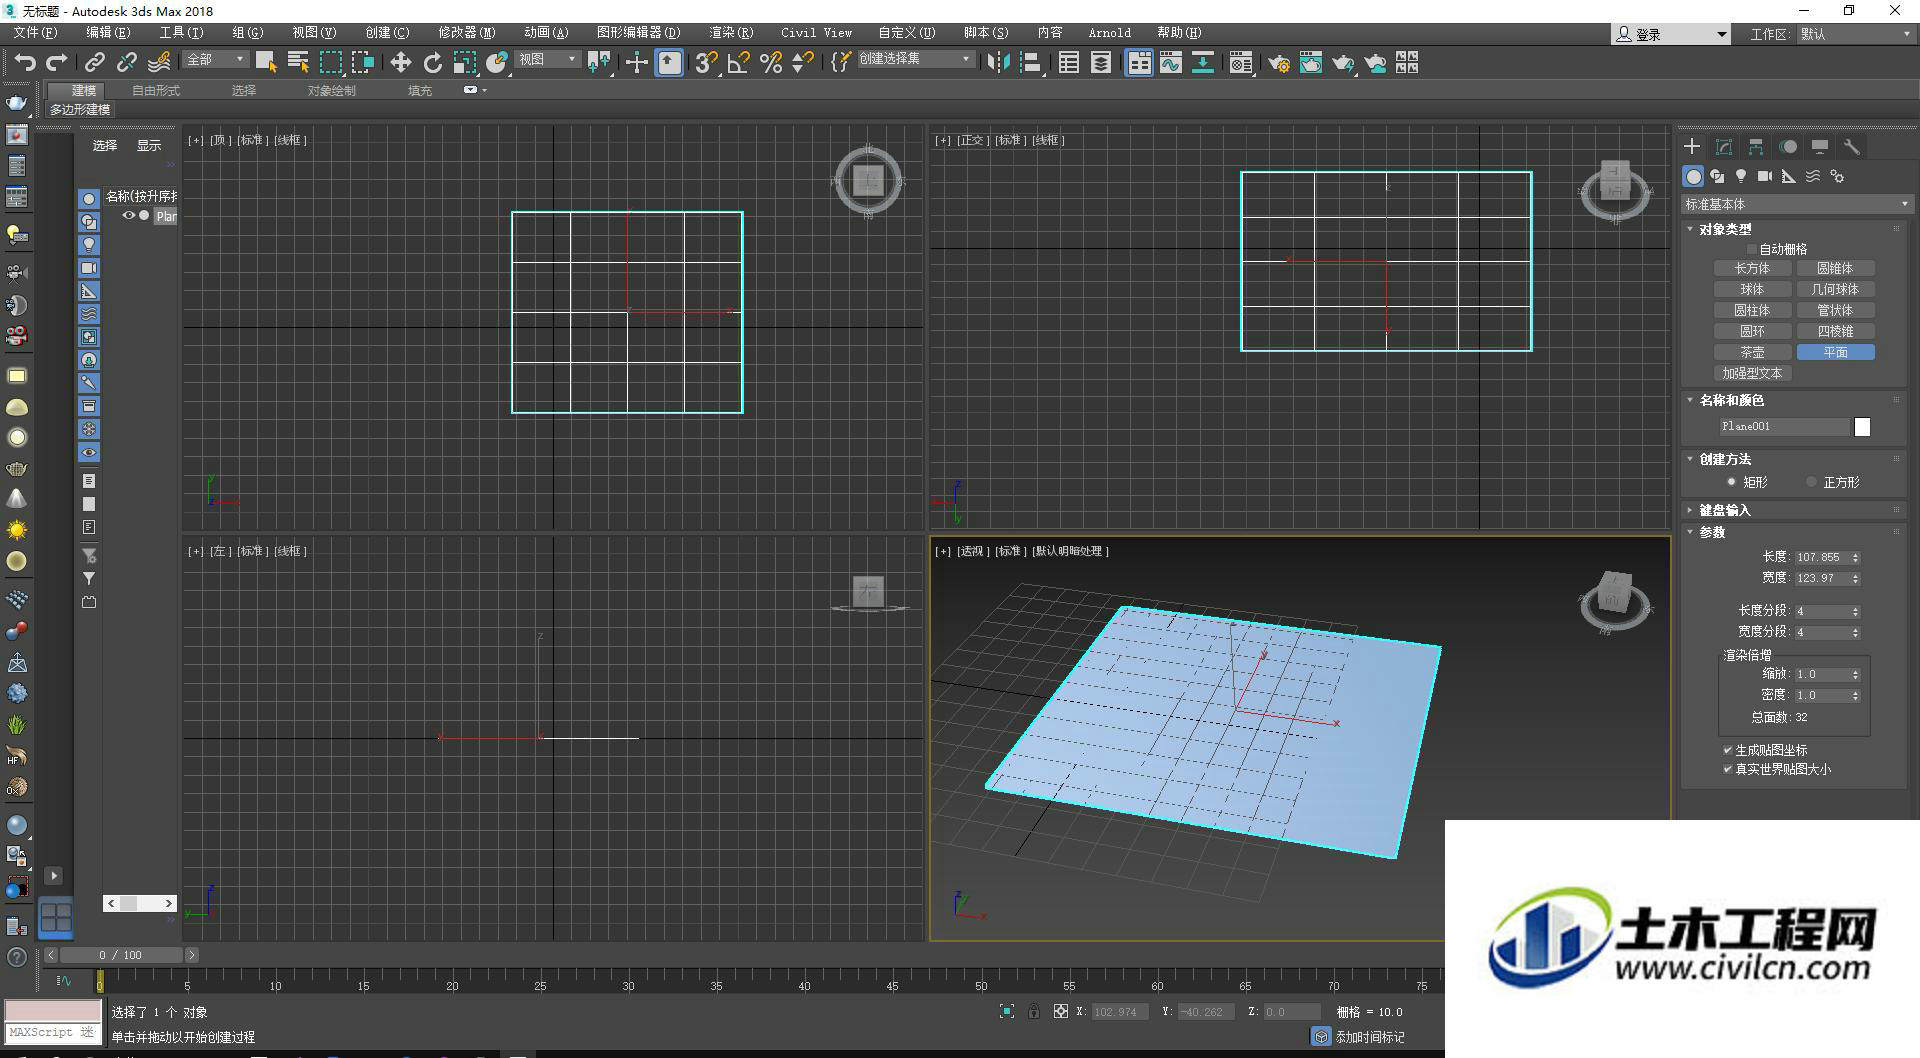Click the 茶壶 primitive button
The image size is (1920, 1058).
point(1752,352)
